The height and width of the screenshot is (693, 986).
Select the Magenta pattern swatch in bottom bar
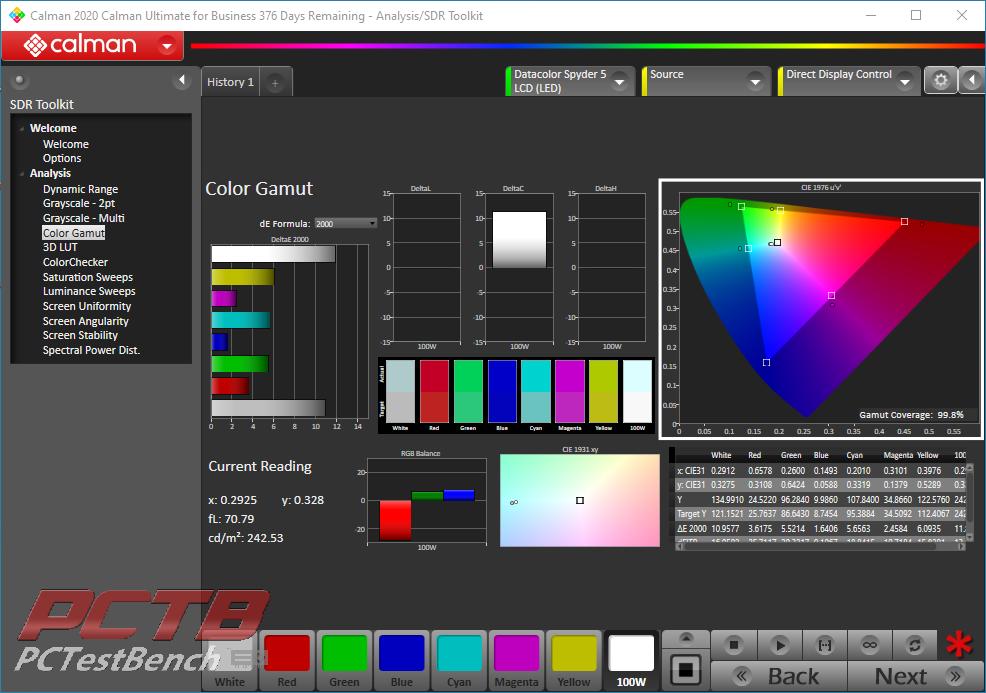tap(516, 660)
